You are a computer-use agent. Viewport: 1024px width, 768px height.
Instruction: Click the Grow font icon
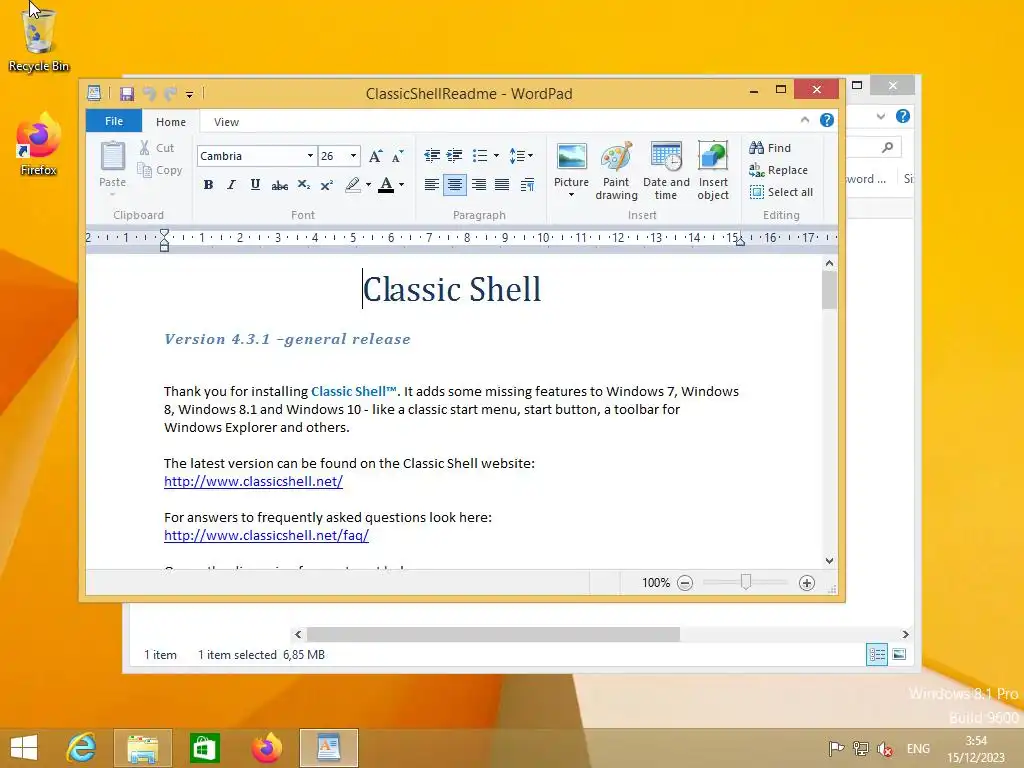tap(375, 156)
